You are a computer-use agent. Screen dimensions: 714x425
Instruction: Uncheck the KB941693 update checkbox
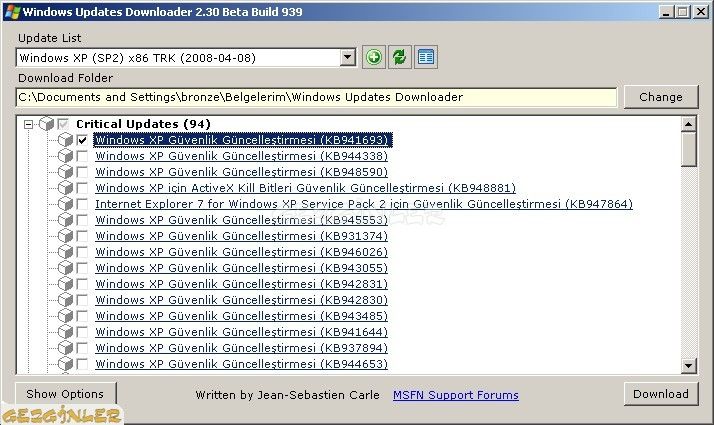tap(82, 140)
